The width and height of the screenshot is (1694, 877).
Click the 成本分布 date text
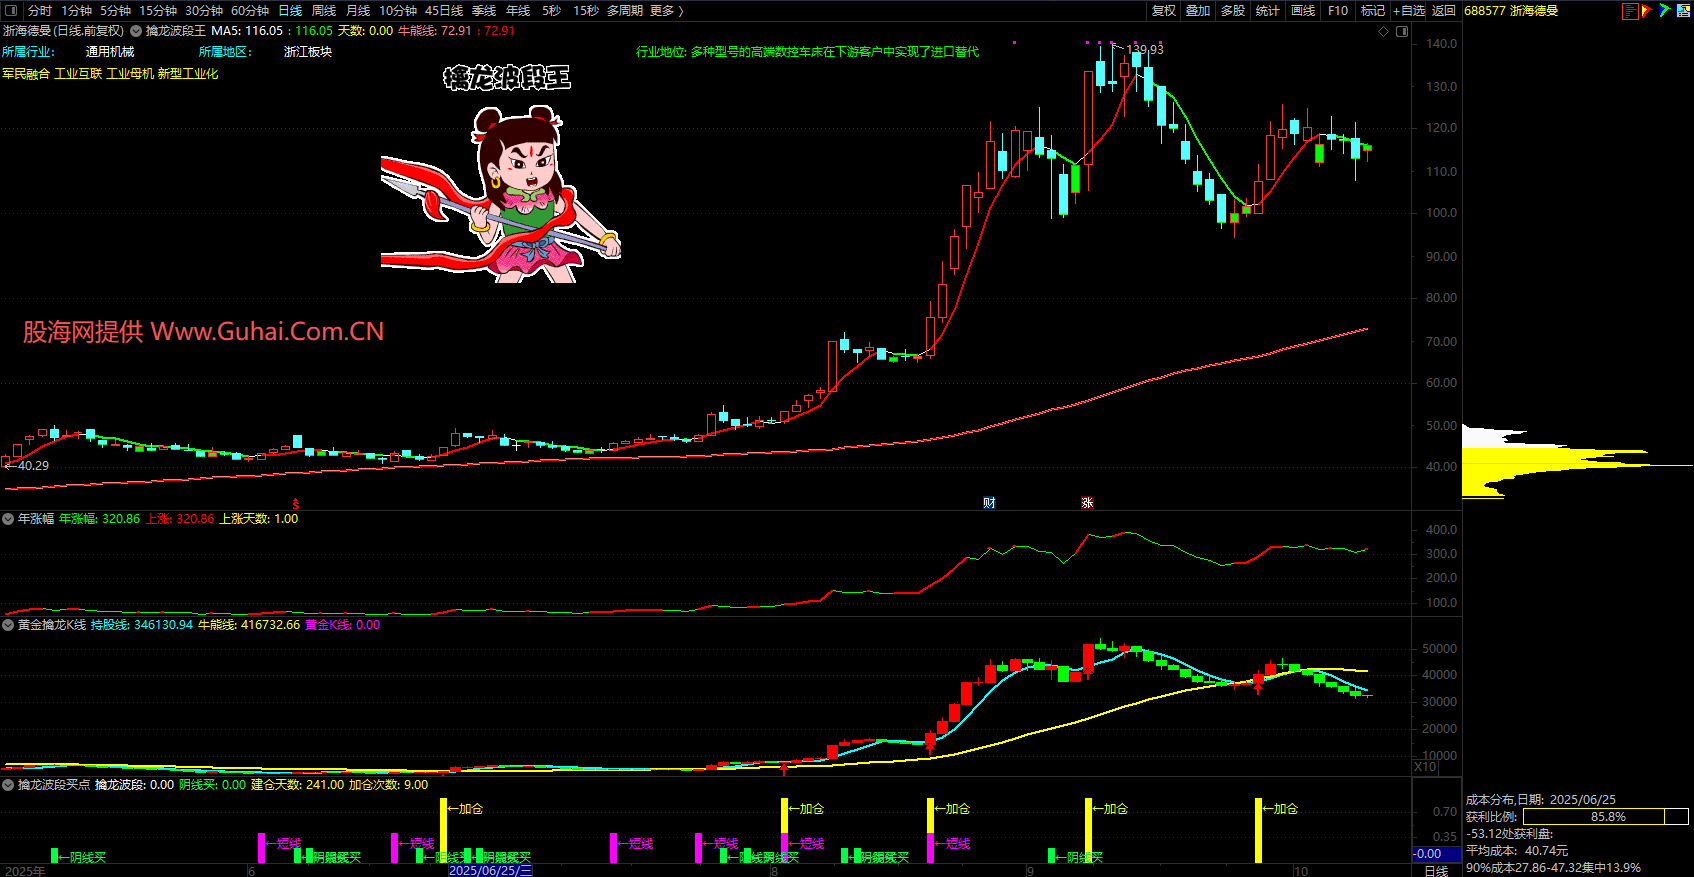click(1541, 800)
